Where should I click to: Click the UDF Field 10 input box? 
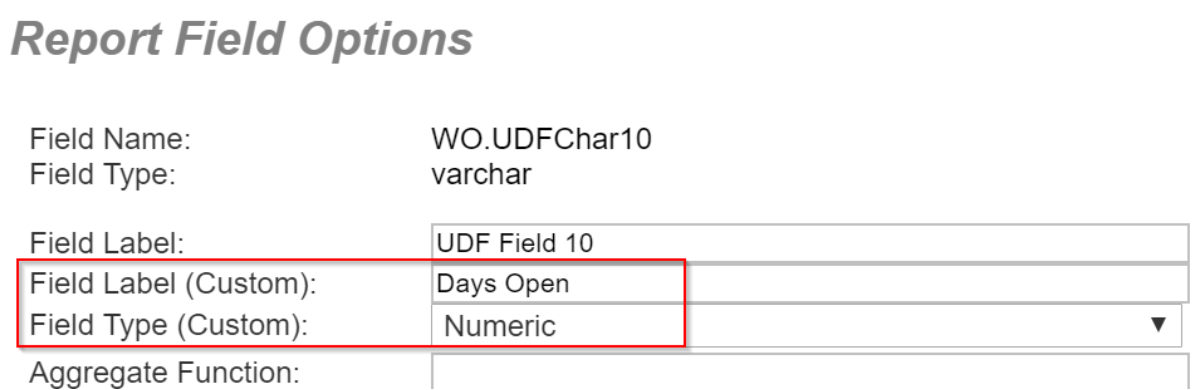click(x=807, y=243)
